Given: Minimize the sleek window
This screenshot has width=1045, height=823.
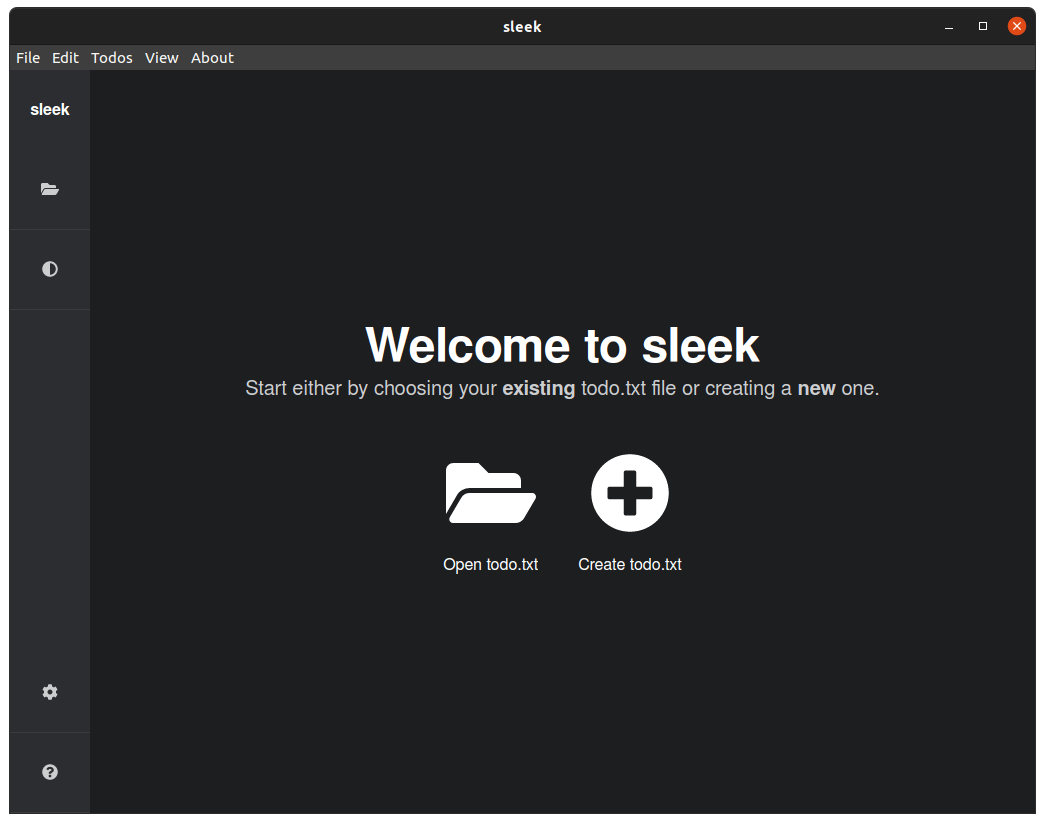Looking at the screenshot, I should coord(948,26).
